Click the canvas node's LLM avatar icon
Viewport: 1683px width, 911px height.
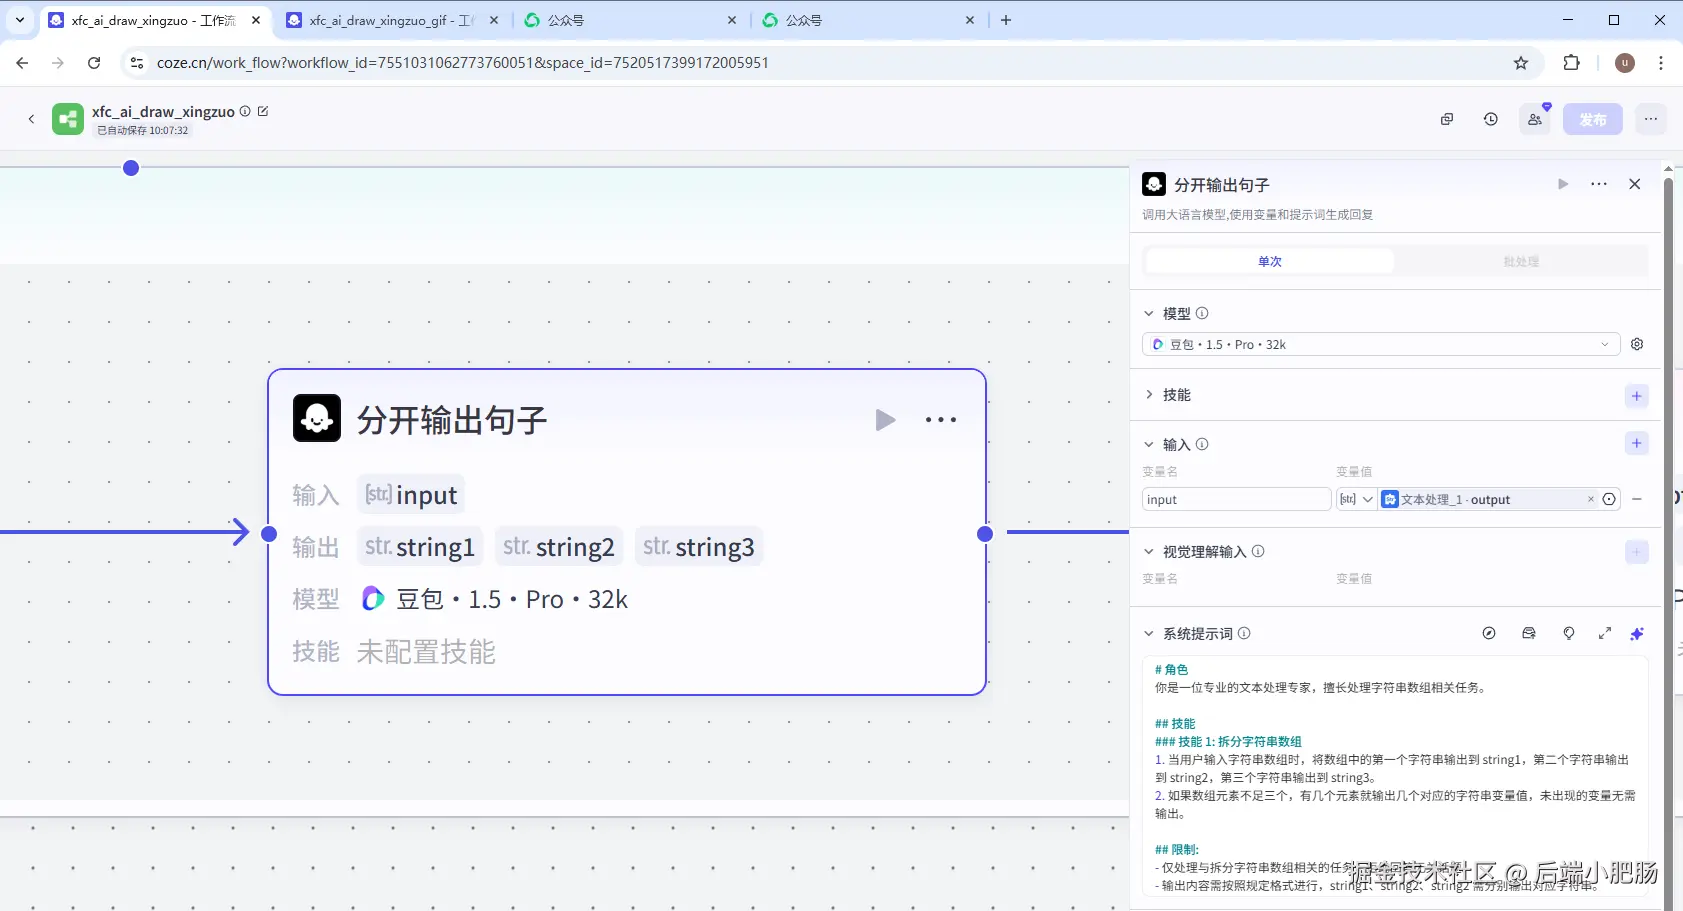click(317, 418)
